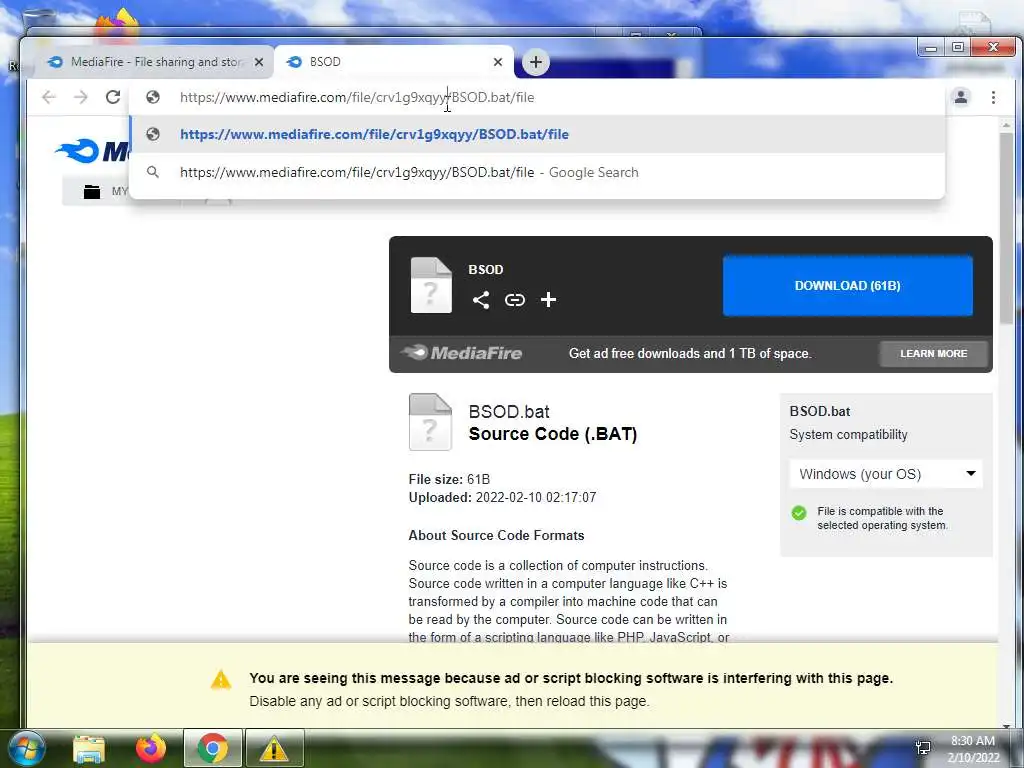Choose the Google Search suggestion row
Viewport: 1024px width, 768px height.
coord(537,172)
